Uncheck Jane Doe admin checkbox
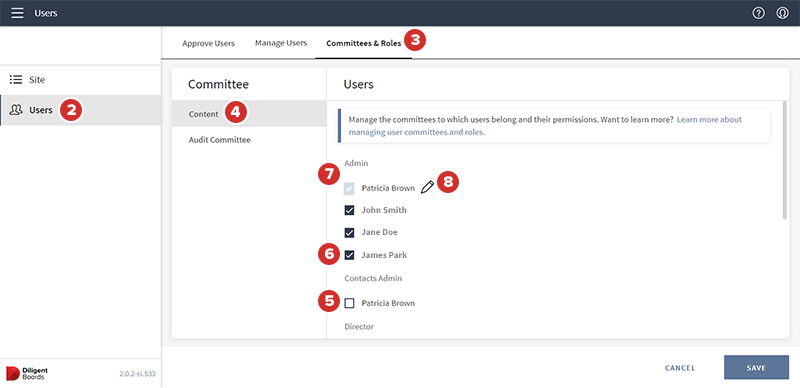 pyautogui.click(x=349, y=233)
